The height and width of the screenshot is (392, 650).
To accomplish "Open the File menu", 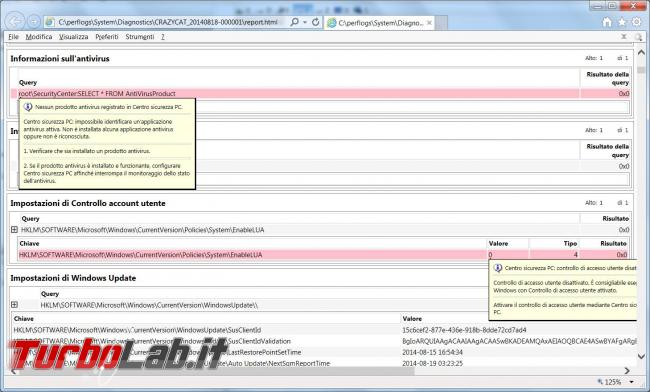I will [x=13, y=36].
